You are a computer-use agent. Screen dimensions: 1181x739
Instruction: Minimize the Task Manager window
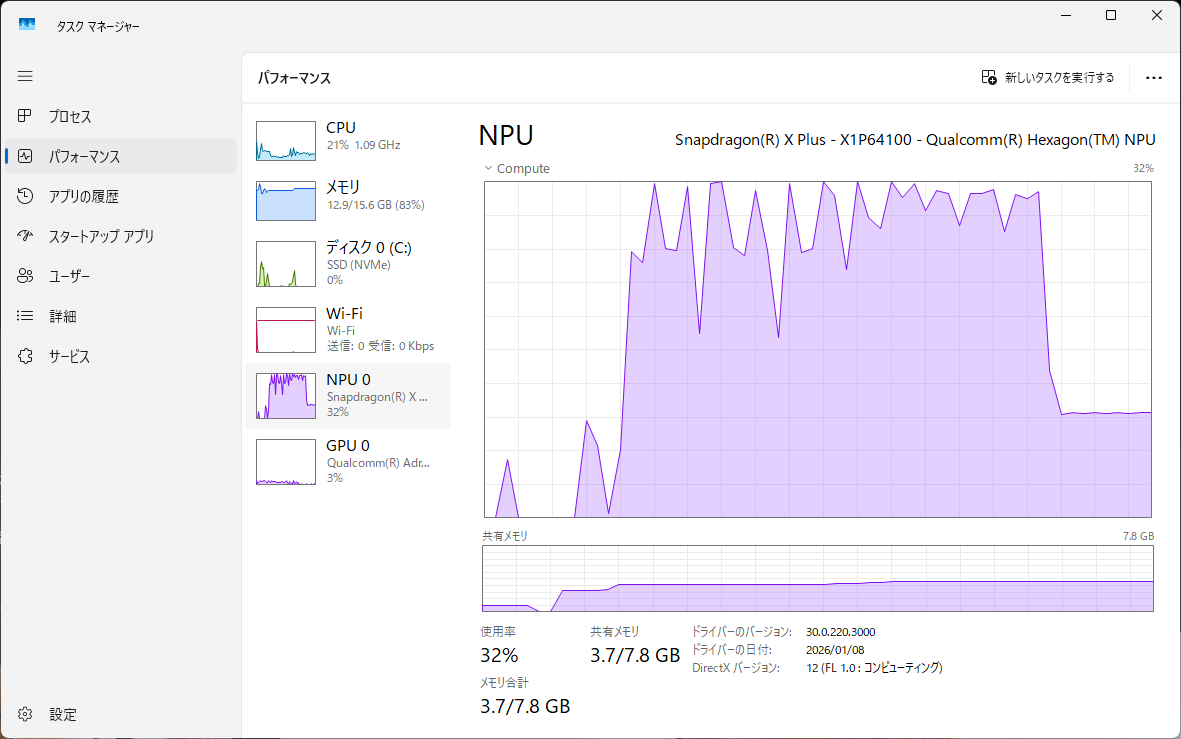(1066, 15)
